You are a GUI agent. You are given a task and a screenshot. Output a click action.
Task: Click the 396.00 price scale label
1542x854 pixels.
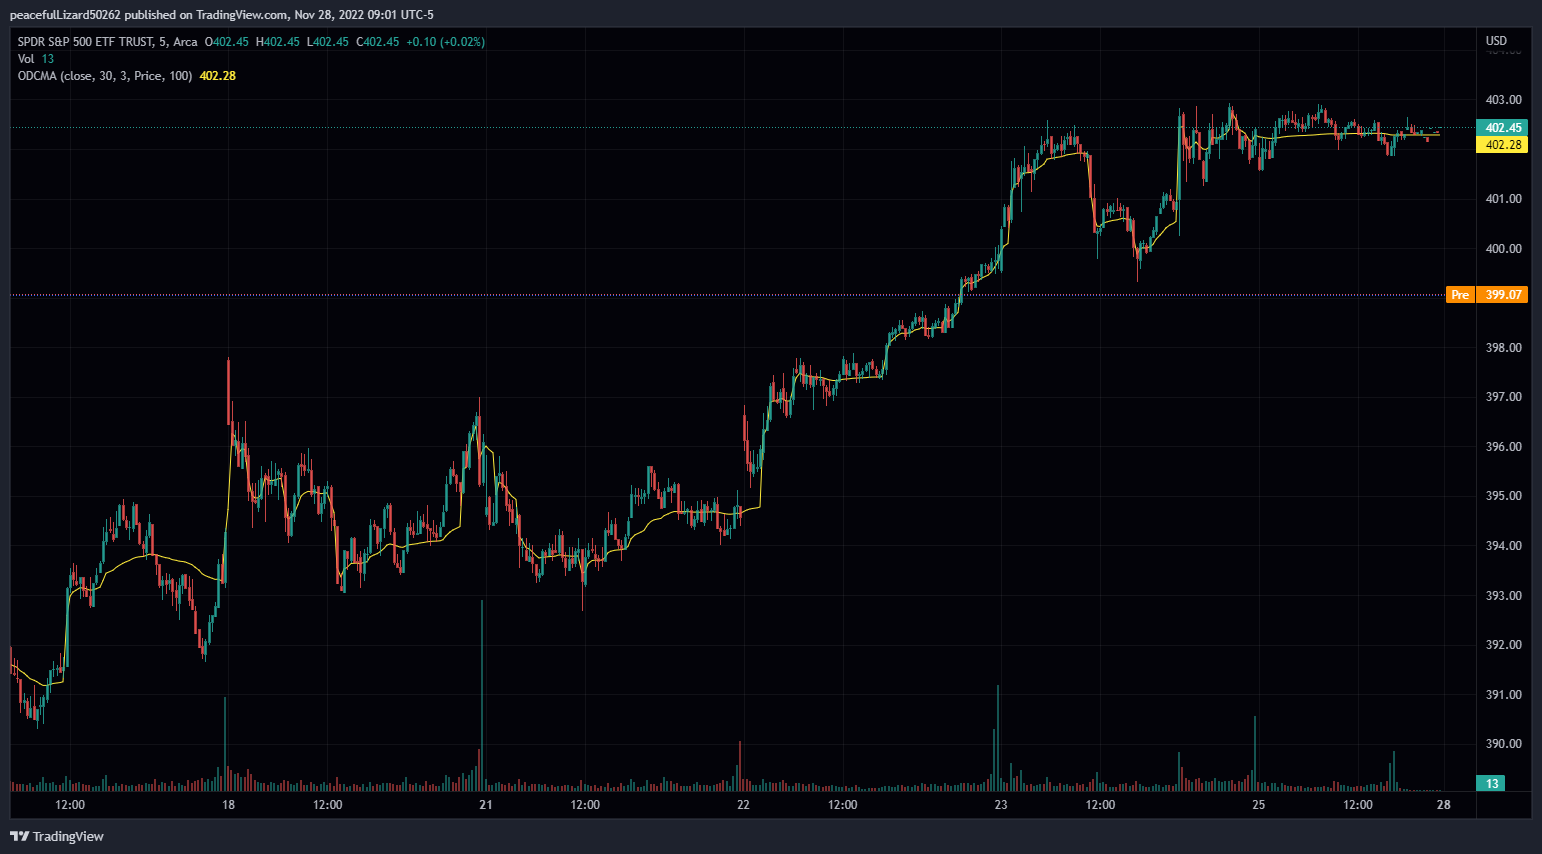tap(1503, 447)
